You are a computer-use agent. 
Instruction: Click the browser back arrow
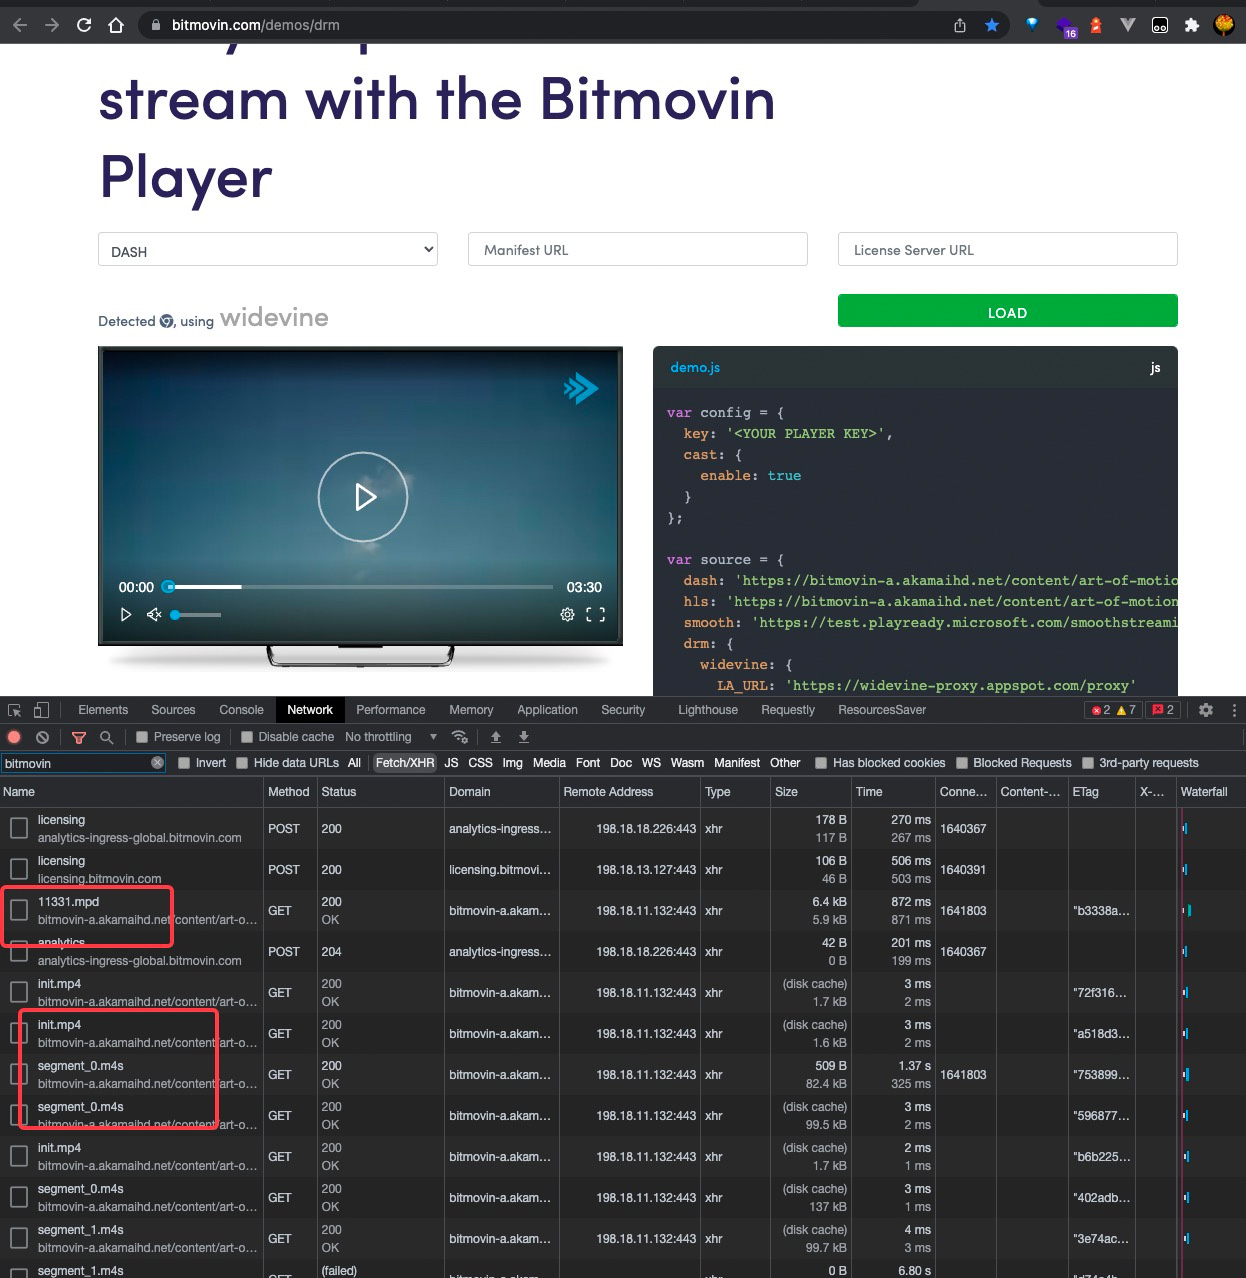click(x=20, y=25)
